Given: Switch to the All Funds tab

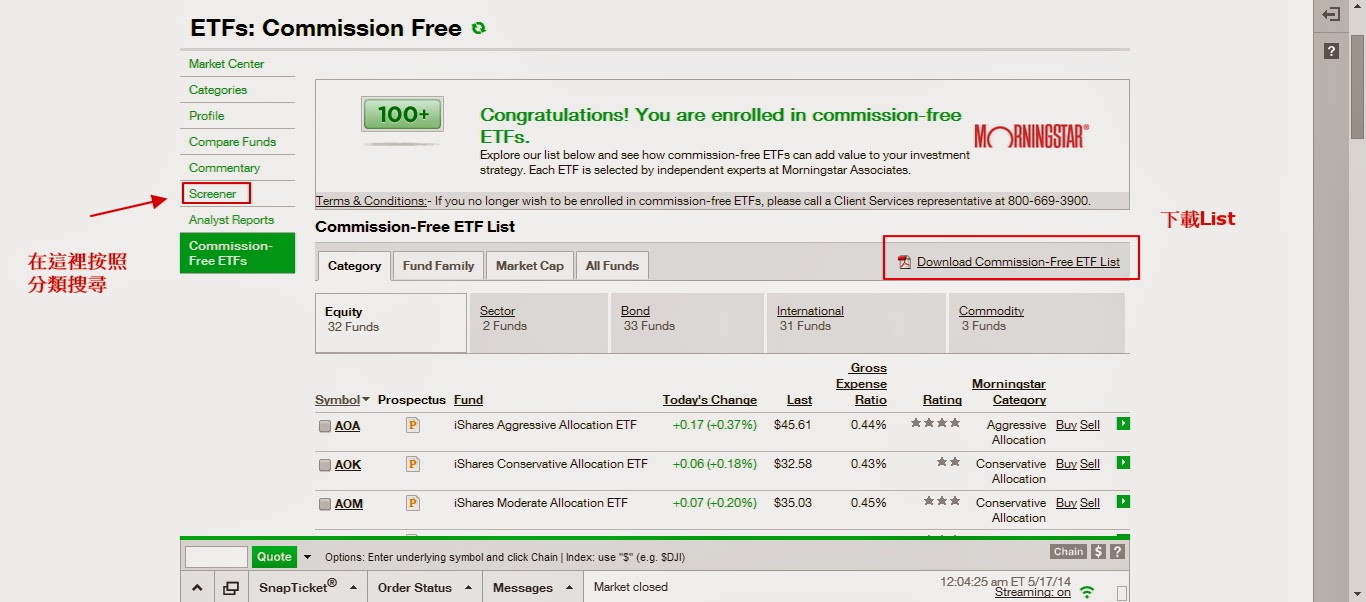Looking at the screenshot, I should point(612,266).
